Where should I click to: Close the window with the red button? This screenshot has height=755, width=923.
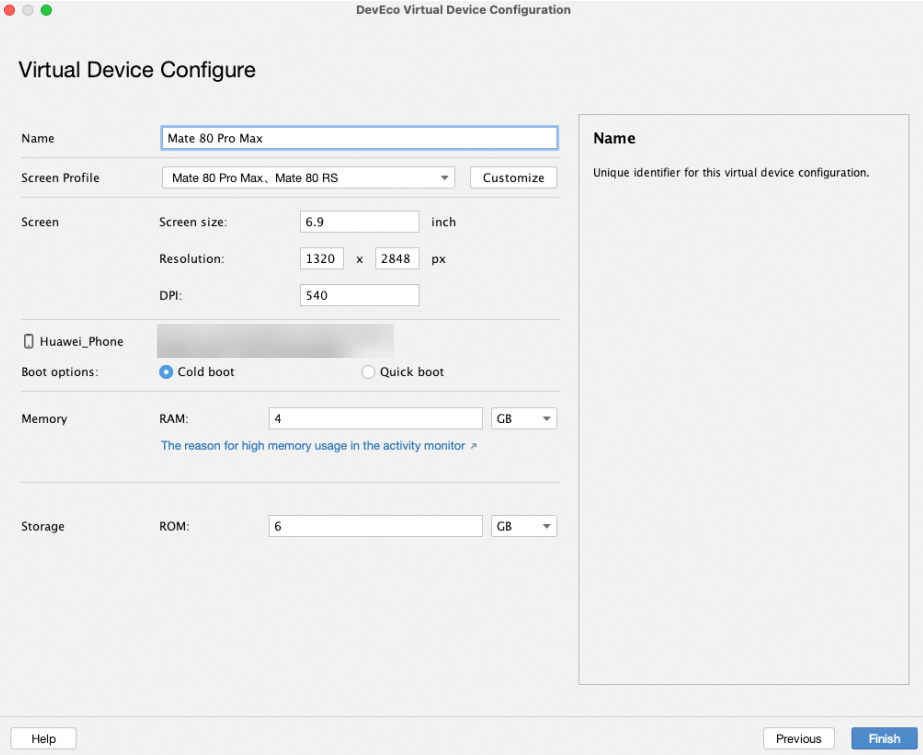pos(9,10)
